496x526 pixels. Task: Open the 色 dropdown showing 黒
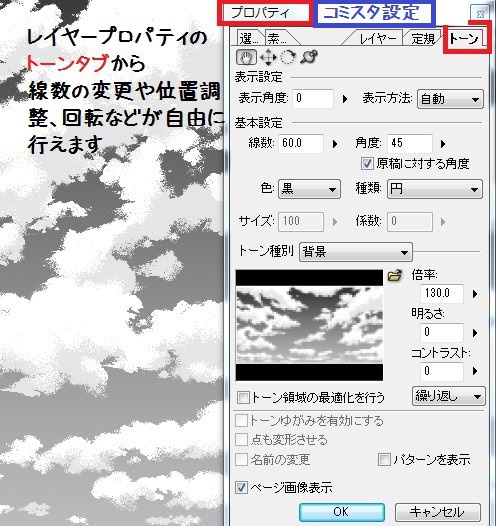coord(309,190)
